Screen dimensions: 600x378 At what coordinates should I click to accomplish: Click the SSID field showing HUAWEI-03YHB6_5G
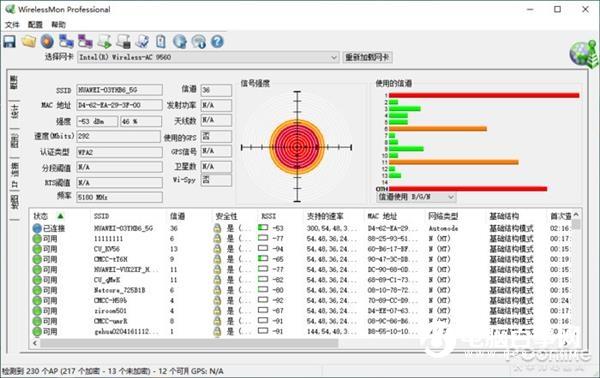(x=119, y=90)
